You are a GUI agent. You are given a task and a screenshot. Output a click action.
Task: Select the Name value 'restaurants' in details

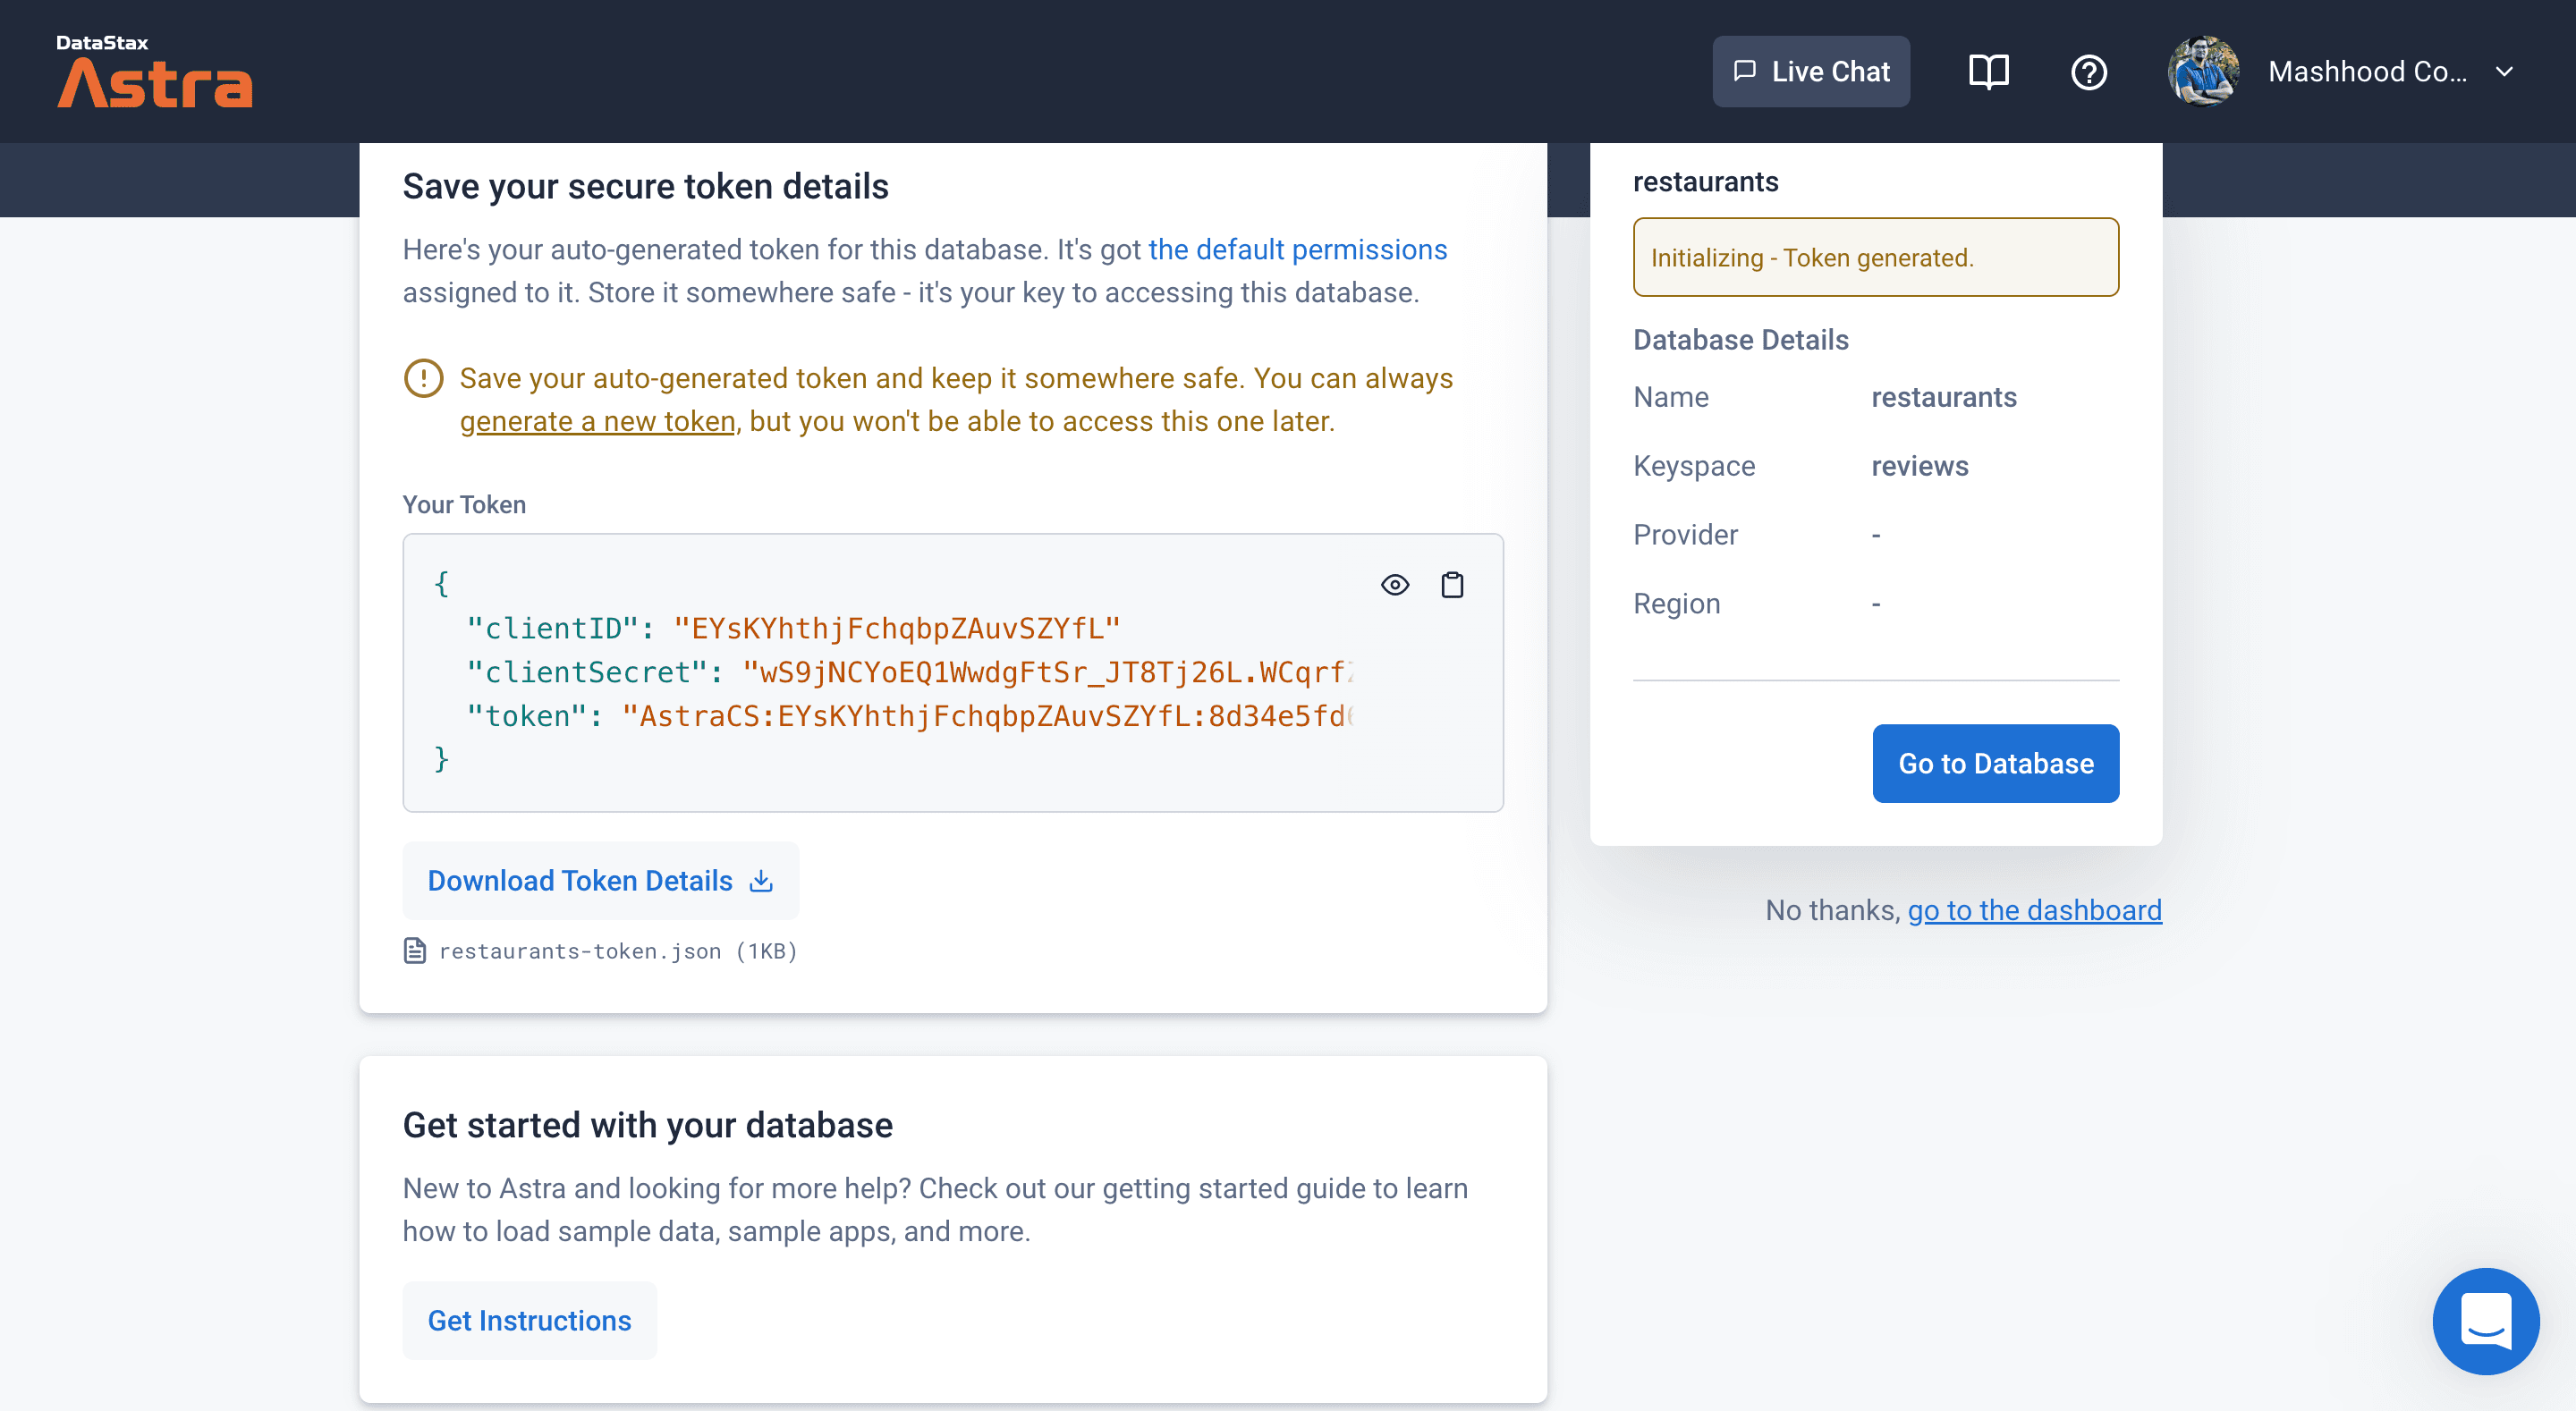point(1943,397)
